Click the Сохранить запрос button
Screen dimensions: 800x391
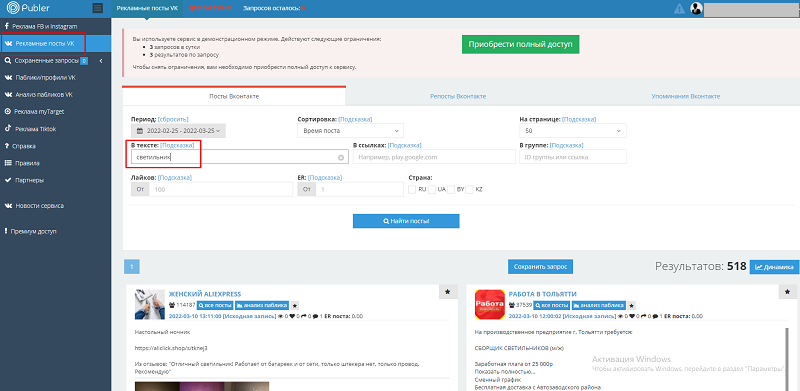coord(541,266)
